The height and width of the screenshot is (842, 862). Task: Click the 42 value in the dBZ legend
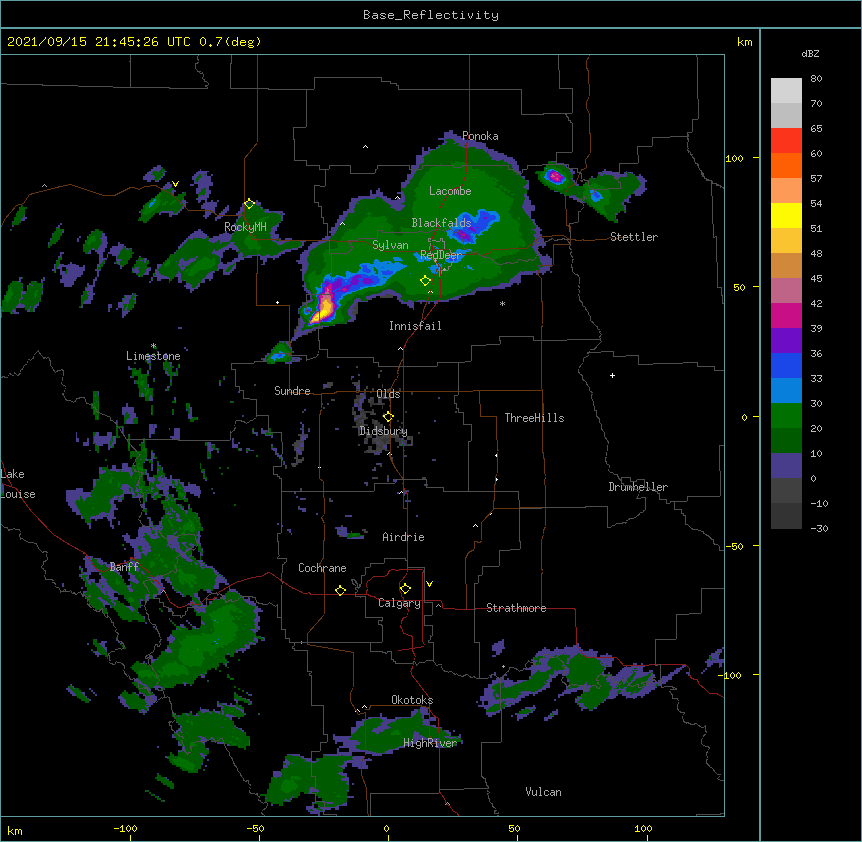[x=816, y=303]
